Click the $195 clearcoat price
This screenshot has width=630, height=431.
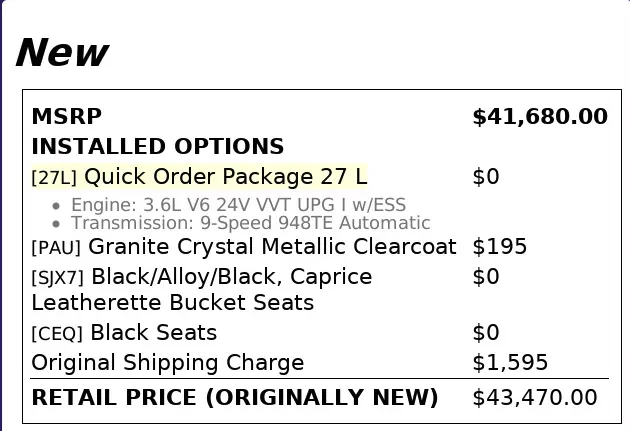pyautogui.click(x=499, y=247)
